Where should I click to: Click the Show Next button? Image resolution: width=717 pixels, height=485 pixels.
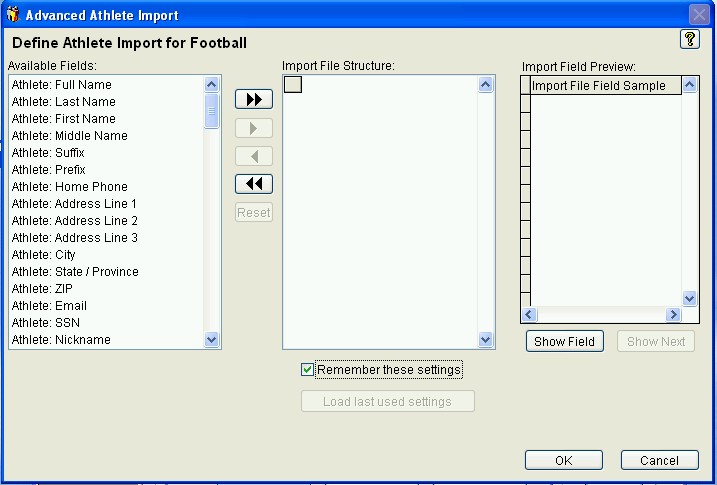pyautogui.click(x=656, y=341)
